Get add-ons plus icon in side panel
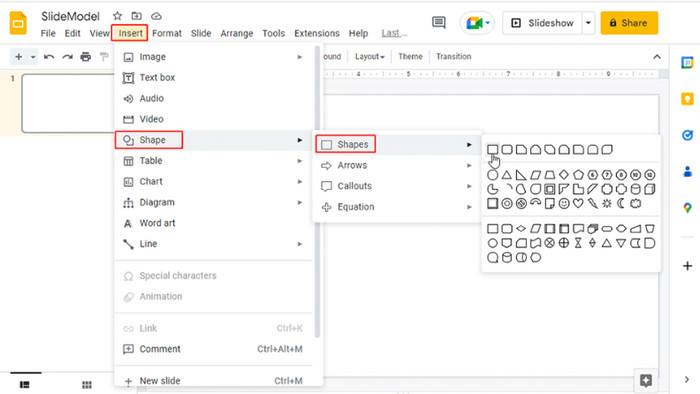Image resolution: width=700 pixels, height=394 pixels. tap(688, 266)
